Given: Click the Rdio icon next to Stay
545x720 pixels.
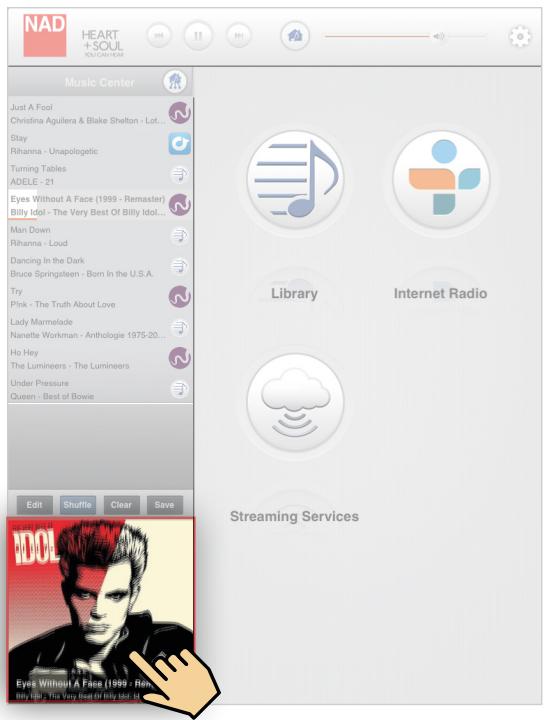Looking at the screenshot, I should [179, 144].
